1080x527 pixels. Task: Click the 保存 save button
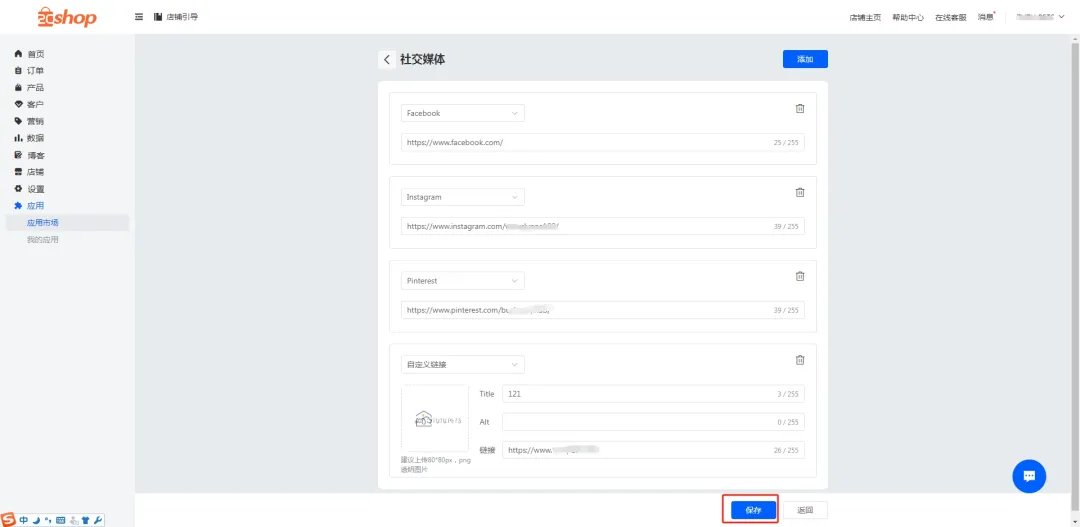[754, 510]
